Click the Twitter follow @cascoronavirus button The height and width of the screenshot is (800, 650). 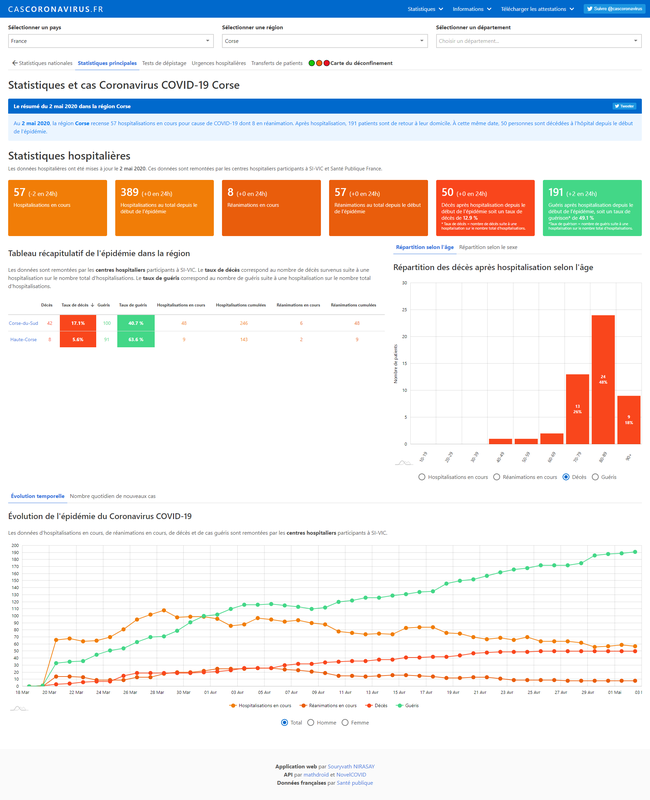[613, 8]
